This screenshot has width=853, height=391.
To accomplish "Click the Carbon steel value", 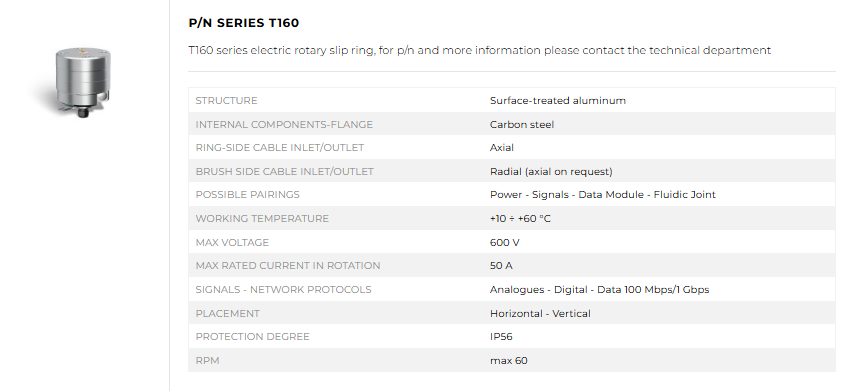I will point(522,125).
